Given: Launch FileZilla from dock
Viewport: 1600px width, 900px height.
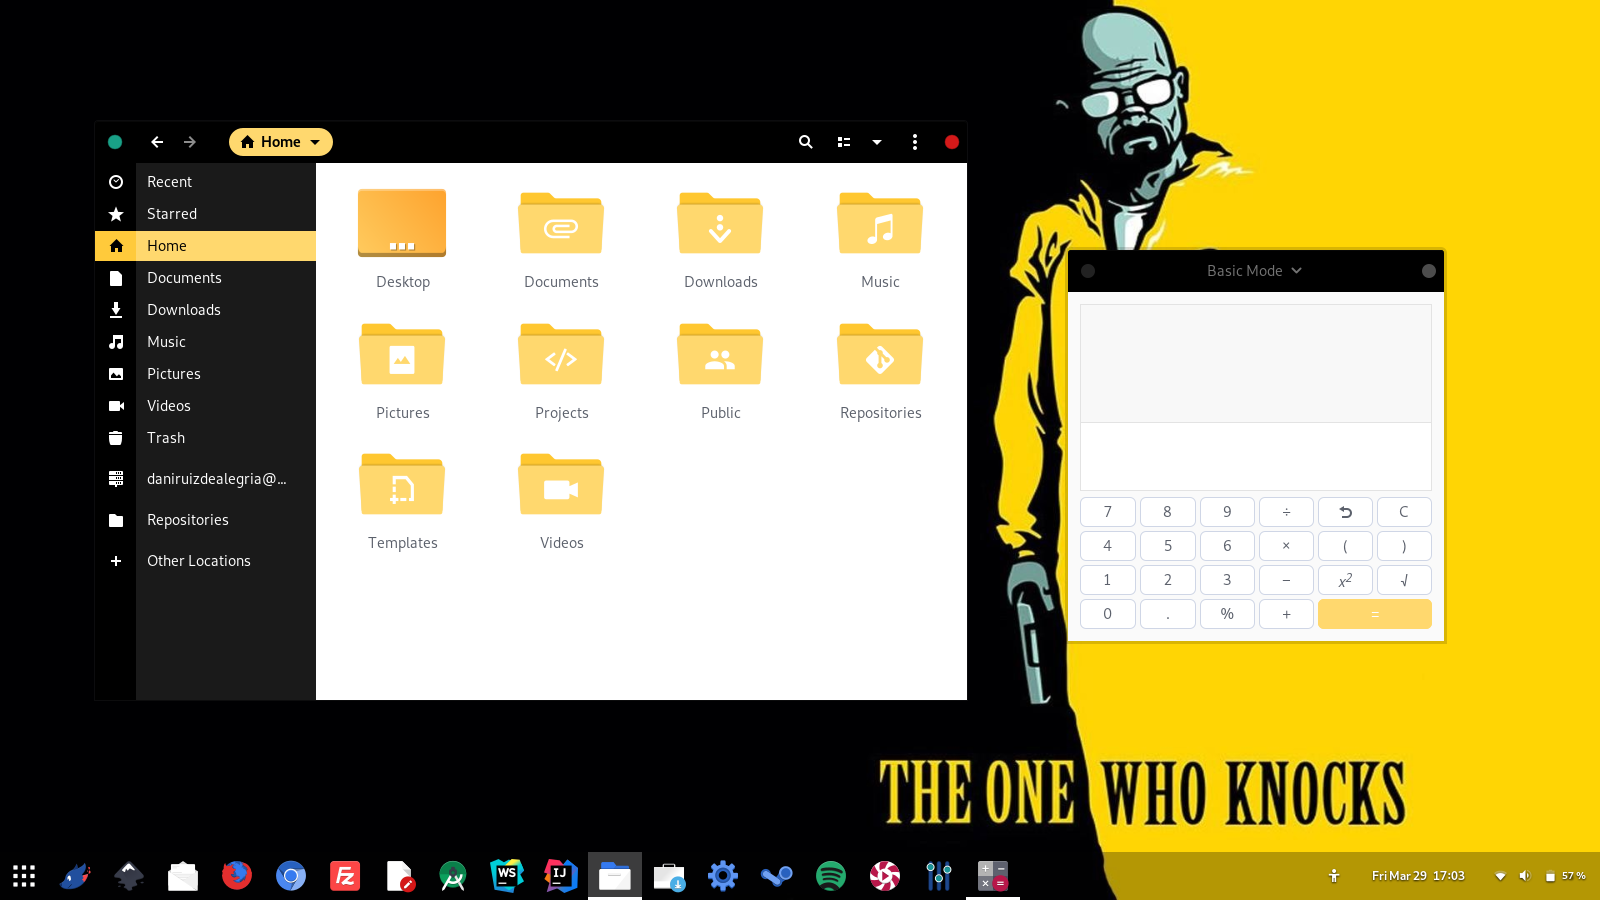Looking at the screenshot, I should click(x=345, y=876).
